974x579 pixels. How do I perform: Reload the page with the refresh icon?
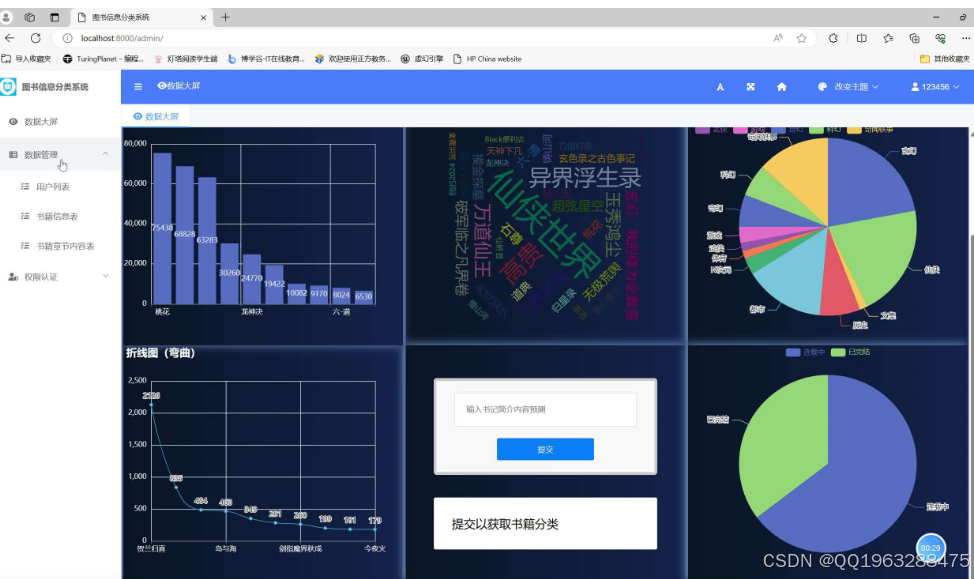pyautogui.click(x=35, y=38)
